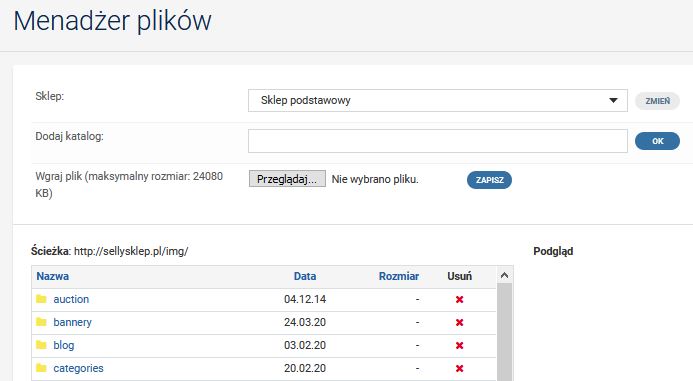Save the upload with ZAPISZ button

coord(489,180)
